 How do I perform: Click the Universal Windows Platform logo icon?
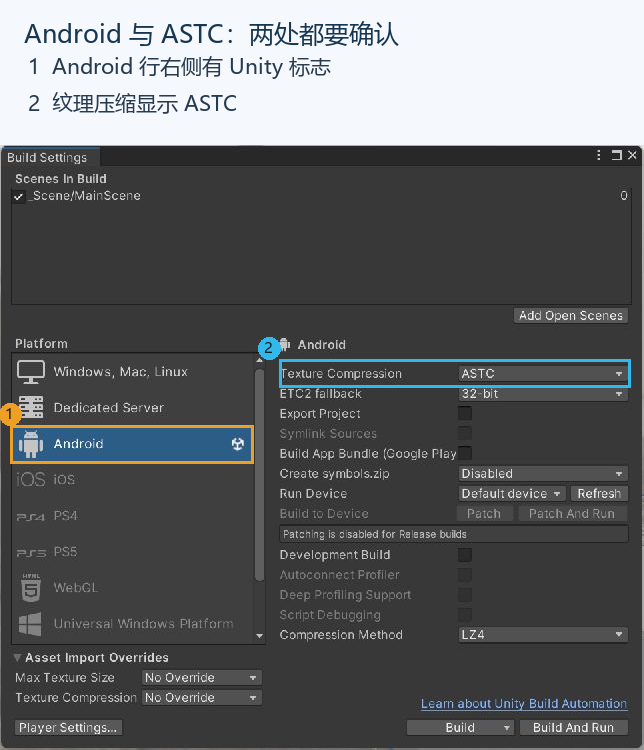30,624
